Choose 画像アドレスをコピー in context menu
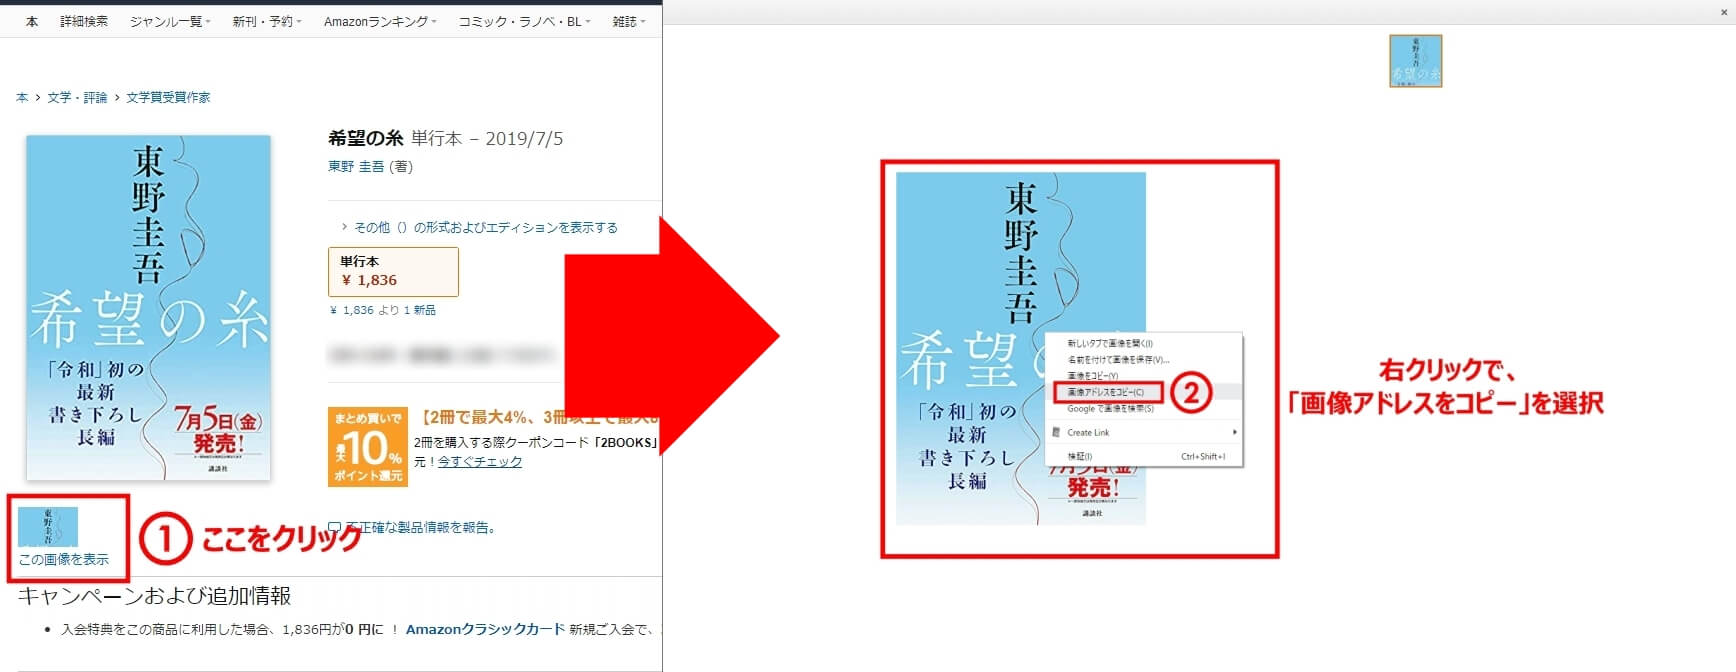Image resolution: width=1736 pixels, height=672 pixels. [1108, 392]
